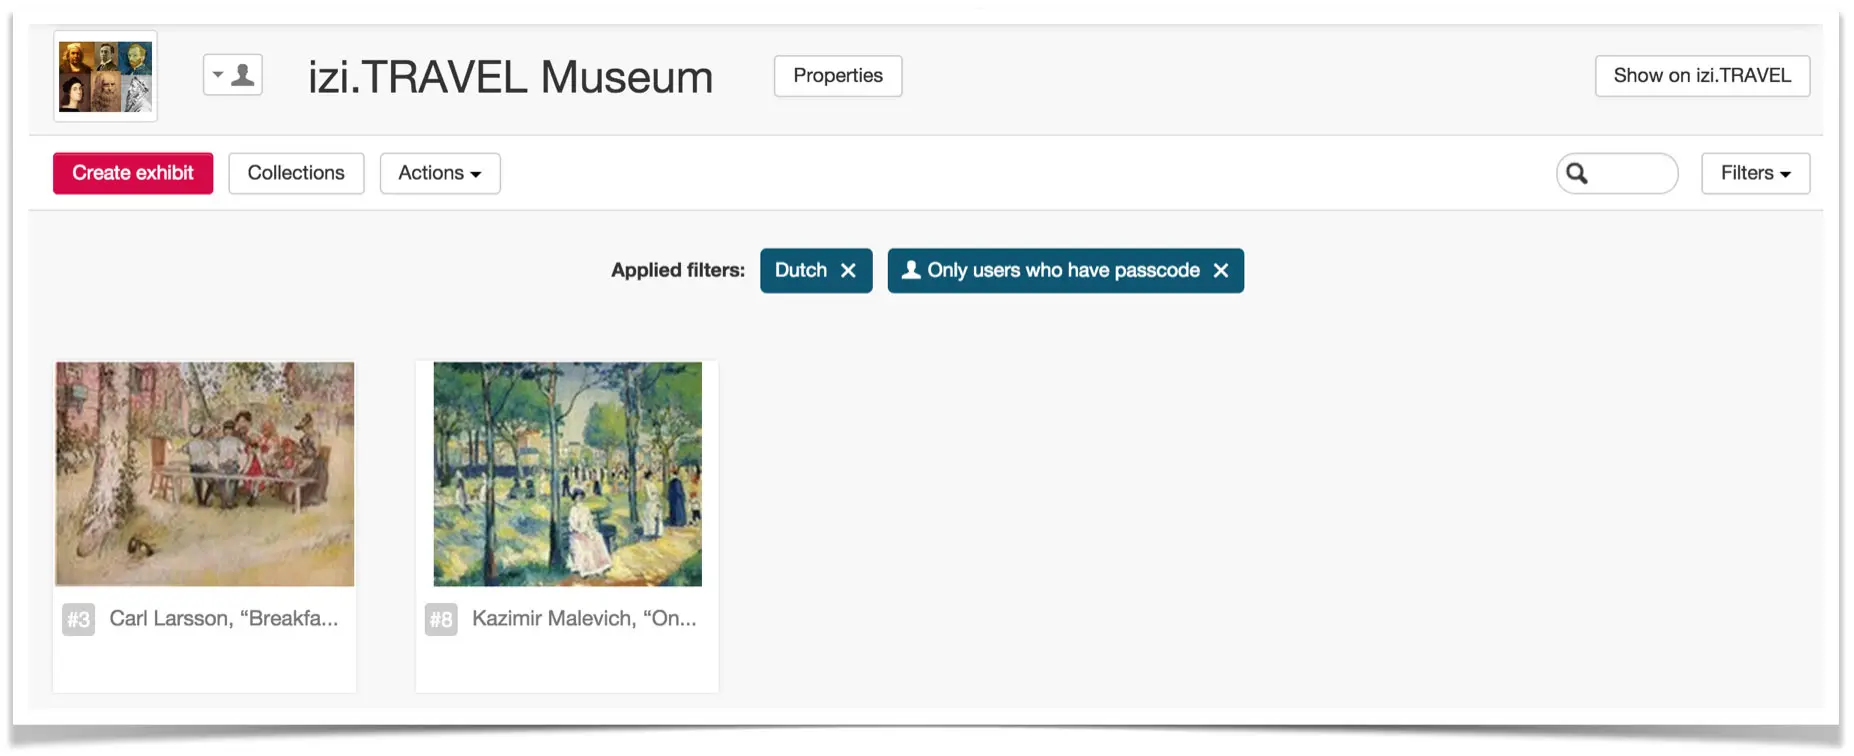Open the Carl Larsson, "Breakfa..." title
Image resolution: width=1854 pixels, height=756 pixels.
[x=224, y=618]
